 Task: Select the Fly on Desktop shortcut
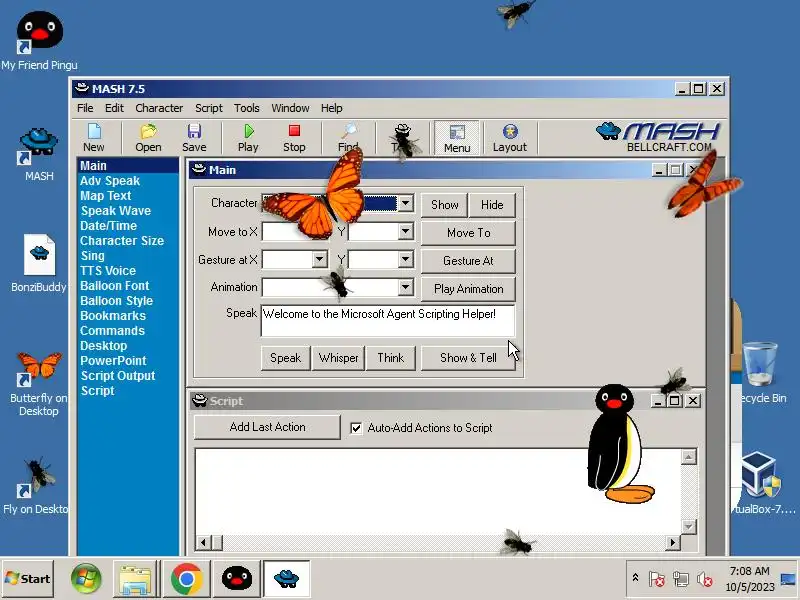[36, 486]
